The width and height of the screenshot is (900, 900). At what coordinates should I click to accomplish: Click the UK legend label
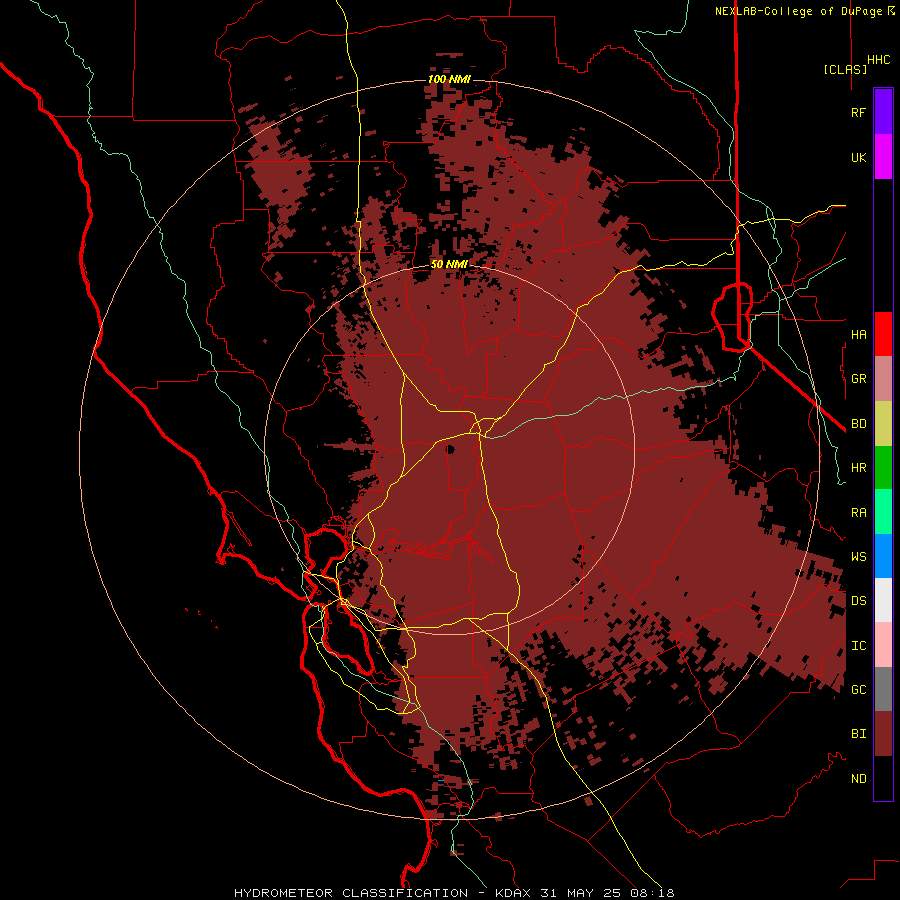point(859,157)
